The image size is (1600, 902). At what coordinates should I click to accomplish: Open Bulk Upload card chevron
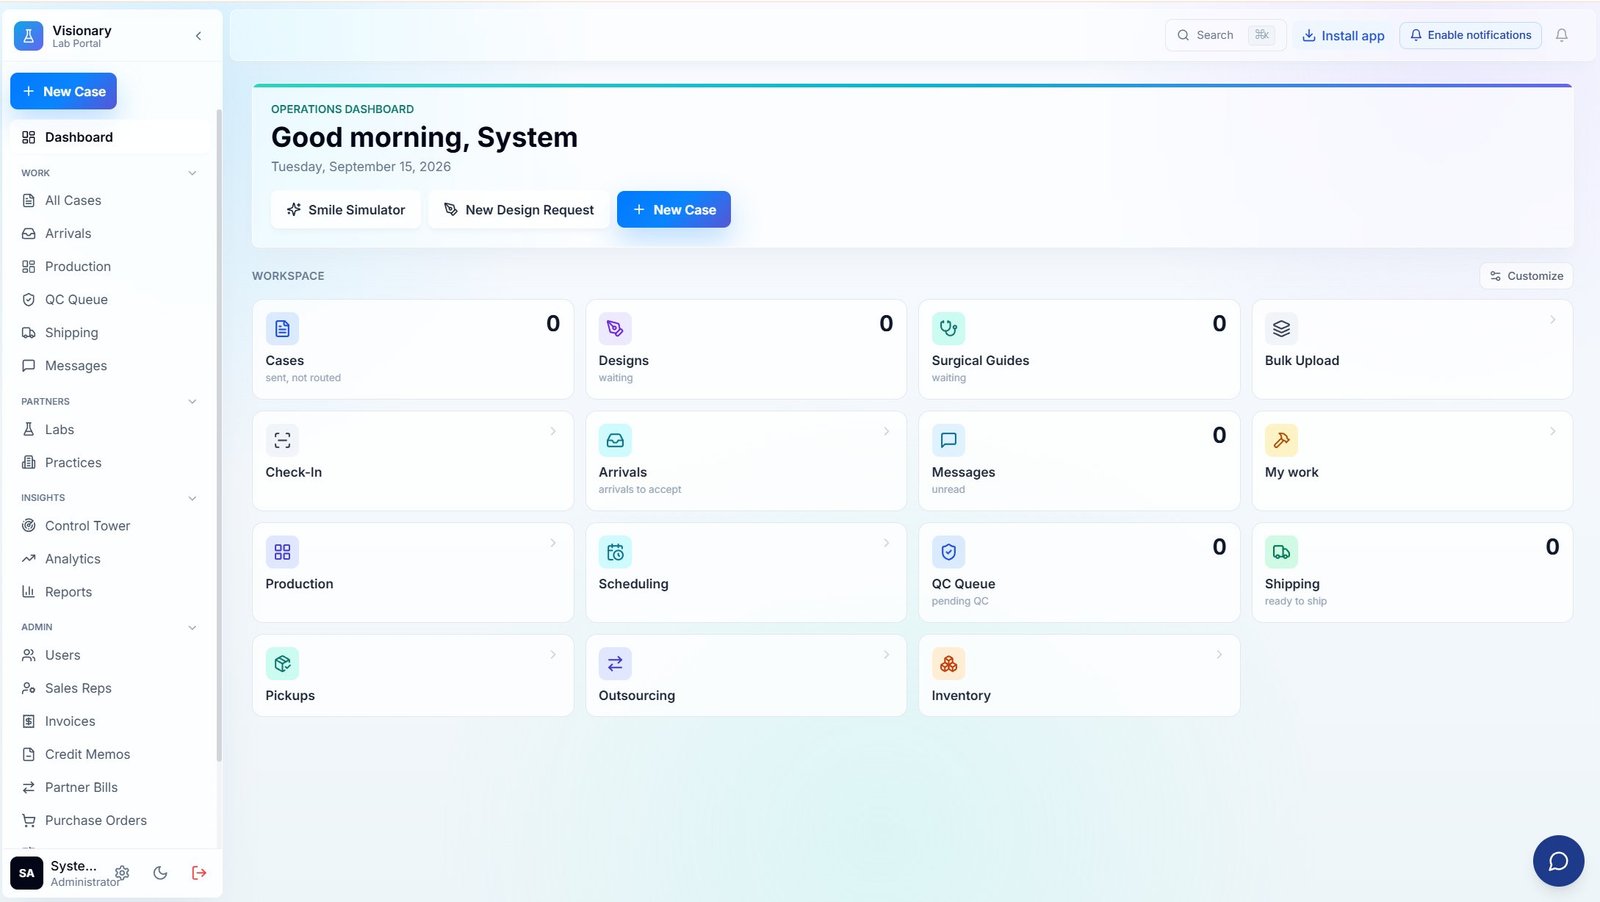coord(1552,320)
